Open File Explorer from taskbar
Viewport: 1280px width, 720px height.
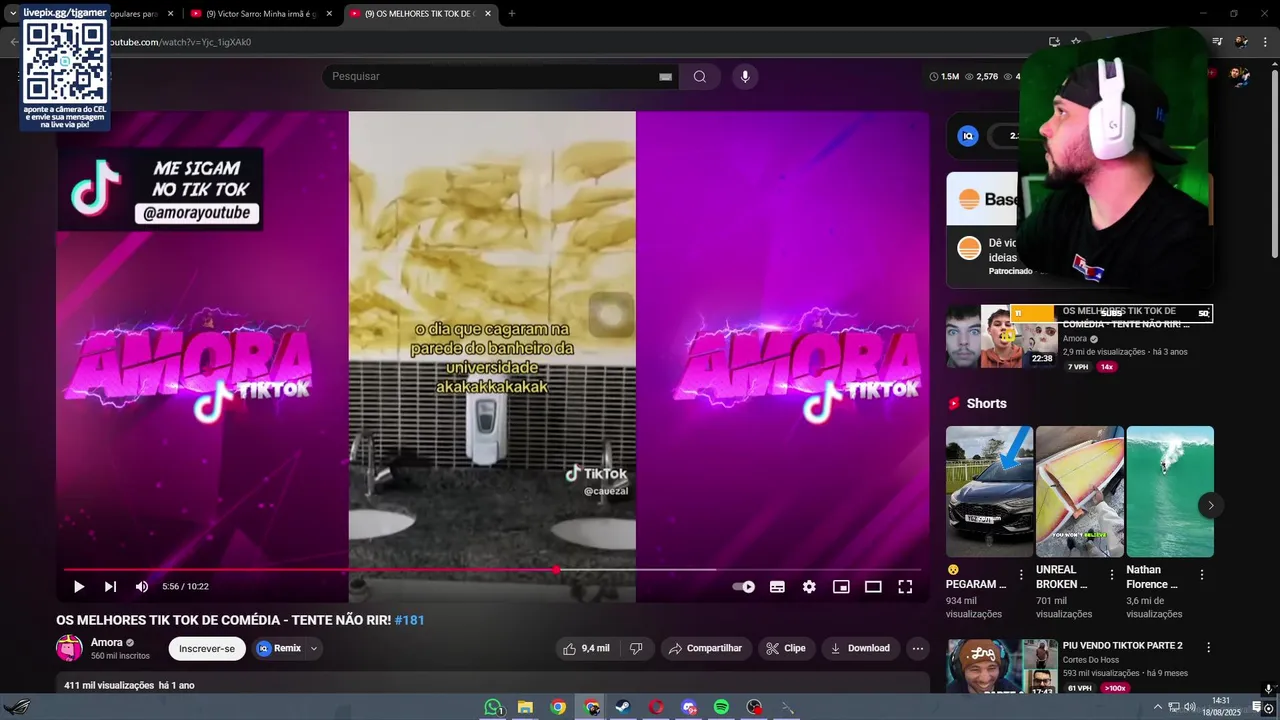525,707
